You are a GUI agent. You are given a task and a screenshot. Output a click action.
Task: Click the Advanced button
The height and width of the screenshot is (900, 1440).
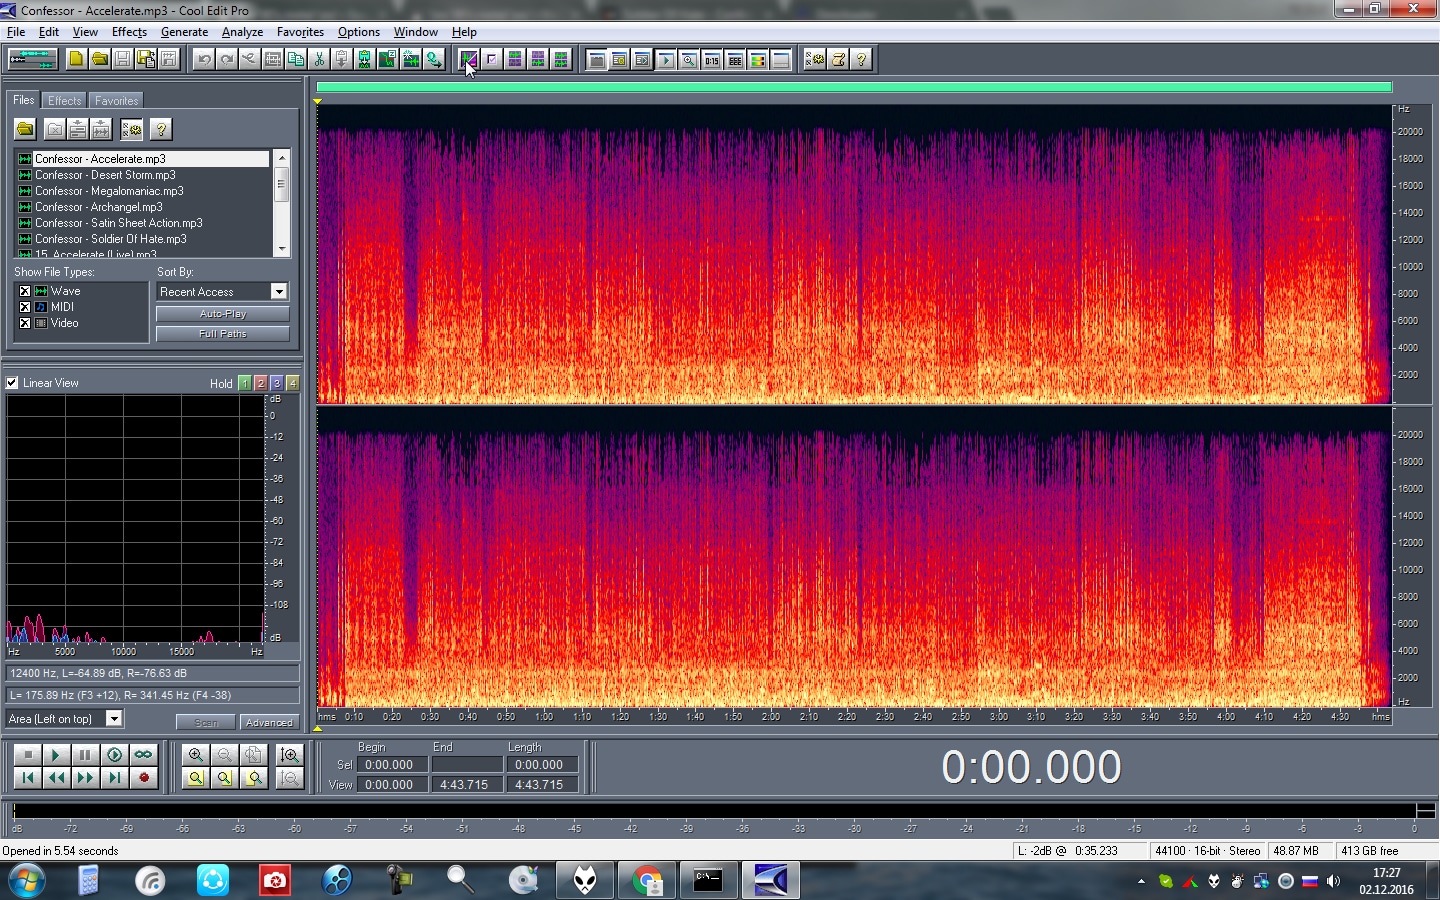269,722
